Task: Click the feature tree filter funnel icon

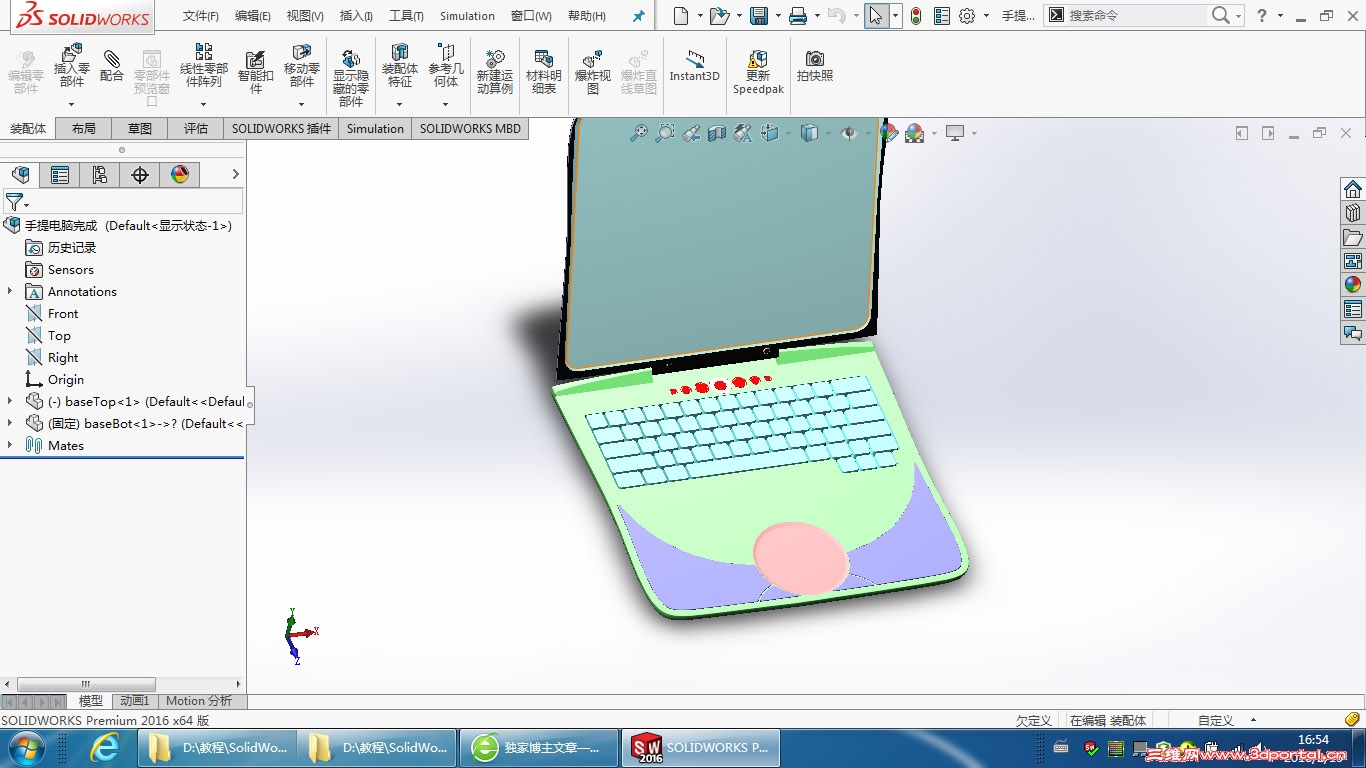Action: pos(13,202)
